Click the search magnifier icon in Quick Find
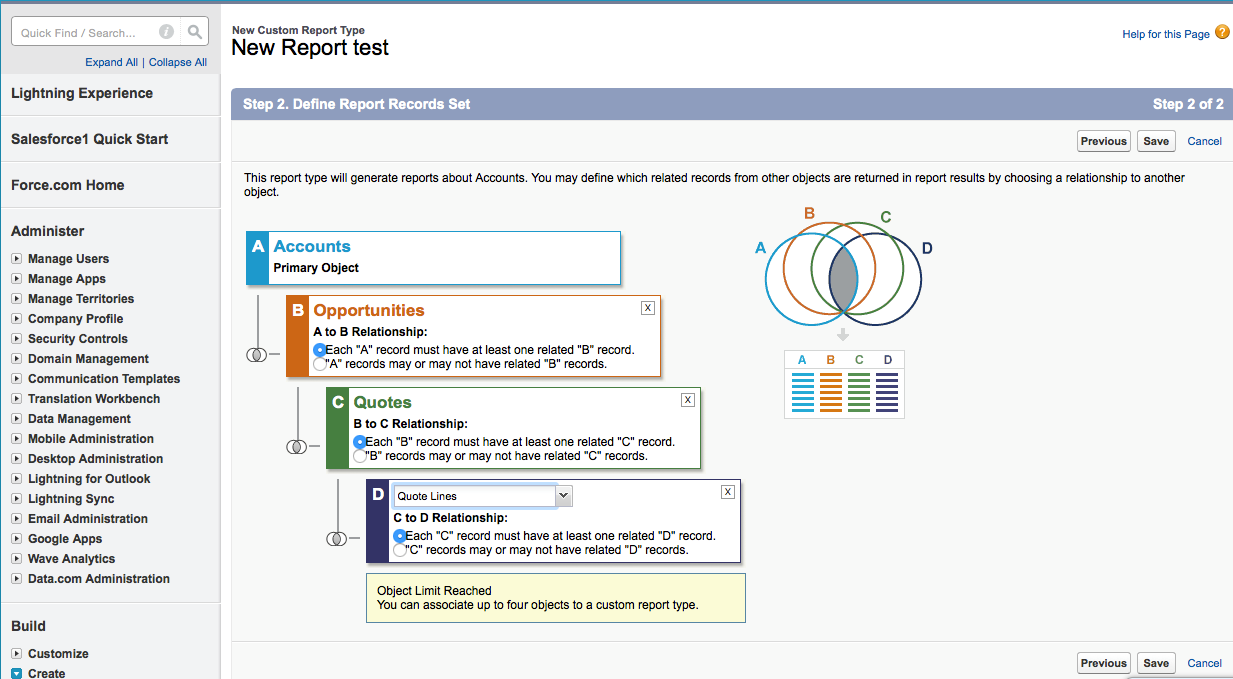Image resolution: width=1233 pixels, height=679 pixels. (194, 31)
